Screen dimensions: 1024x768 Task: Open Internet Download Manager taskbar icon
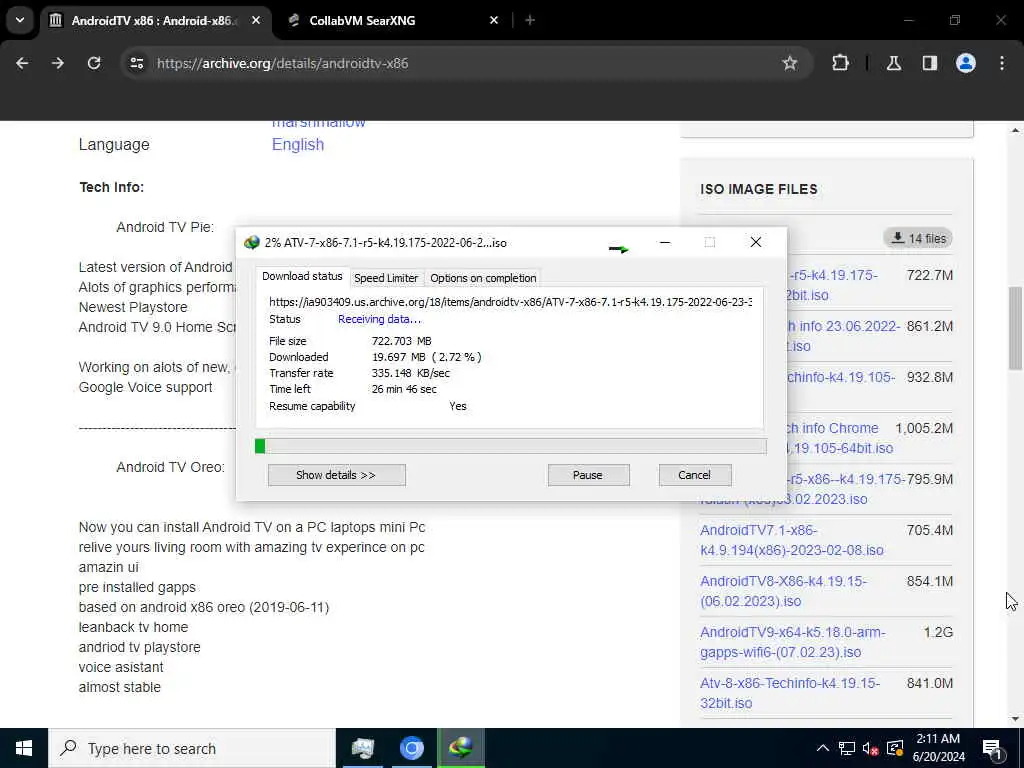pyautogui.click(x=460, y=748)
